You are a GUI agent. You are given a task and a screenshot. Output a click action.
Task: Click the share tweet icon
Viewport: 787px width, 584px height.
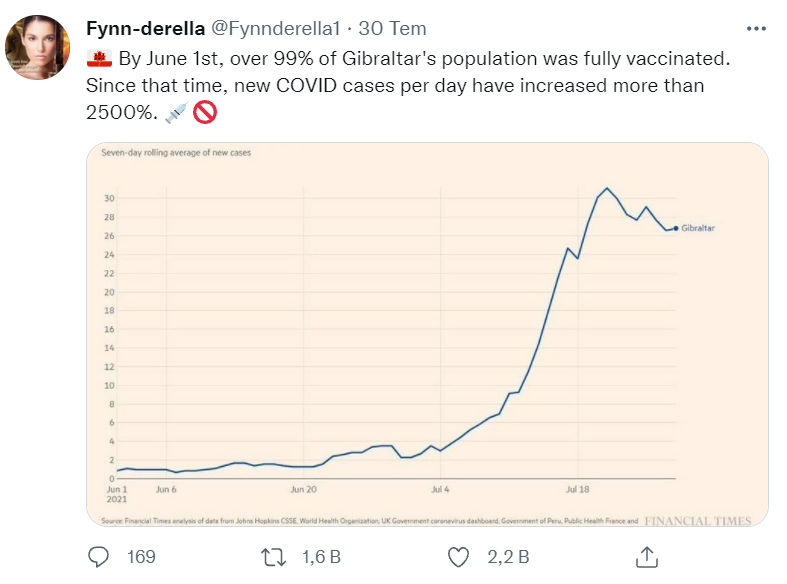[x=647, y=556]
